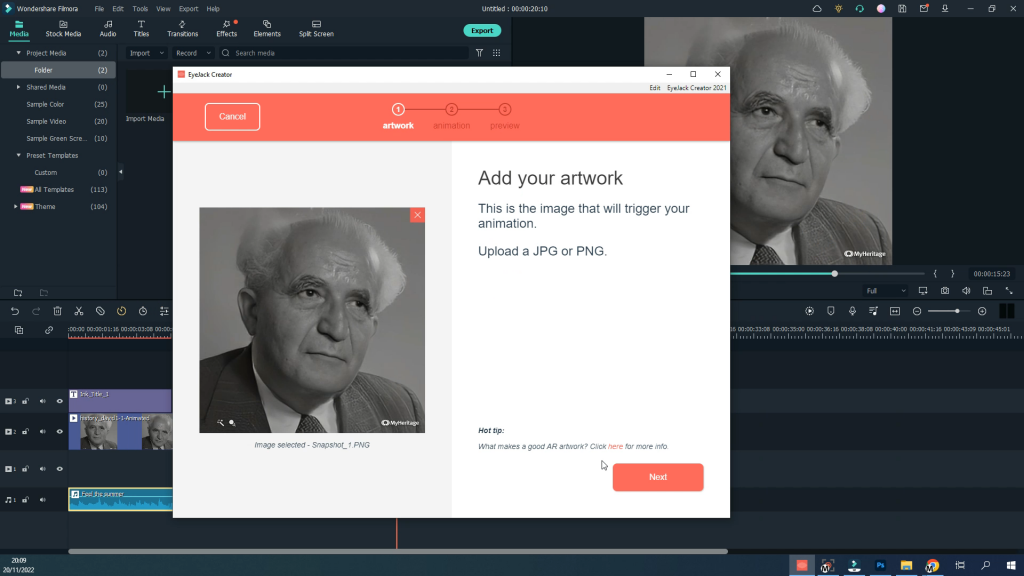The width and height of the screenshot is (1024, 576).
Task: Add a new folder in media panel
Action: point(18,293)
